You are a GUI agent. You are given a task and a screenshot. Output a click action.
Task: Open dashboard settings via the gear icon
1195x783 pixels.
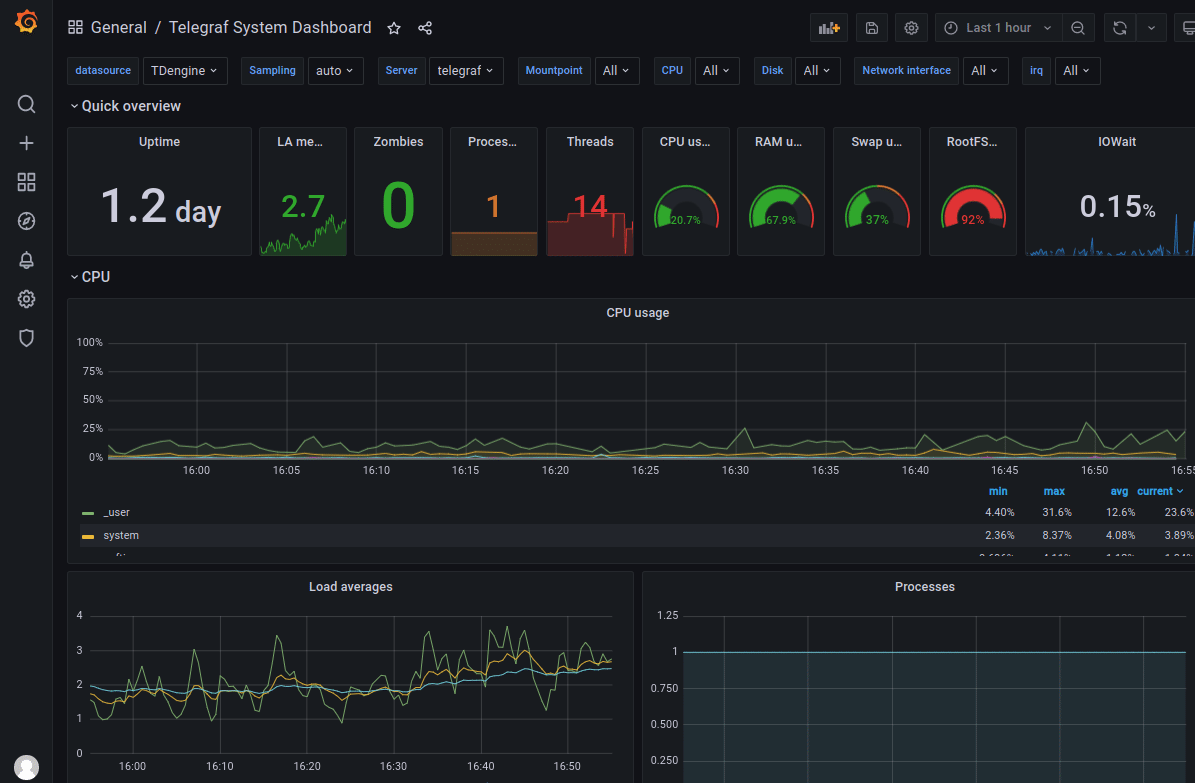point(910,27)
